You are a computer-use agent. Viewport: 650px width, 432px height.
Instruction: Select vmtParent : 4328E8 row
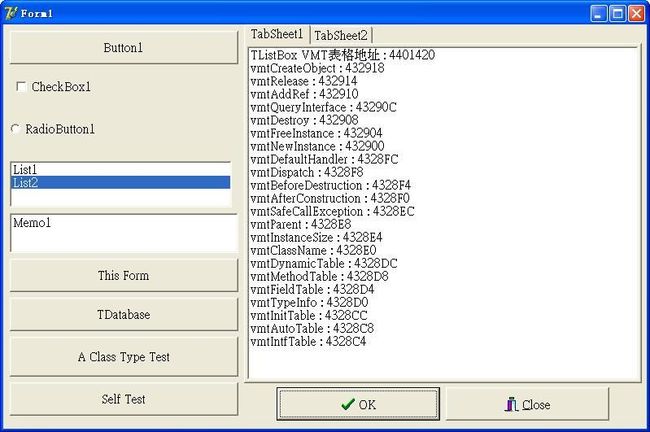point(443,224)
